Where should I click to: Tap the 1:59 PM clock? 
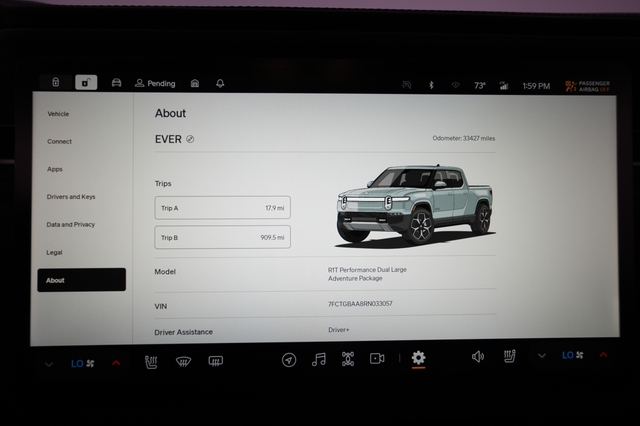536,86
